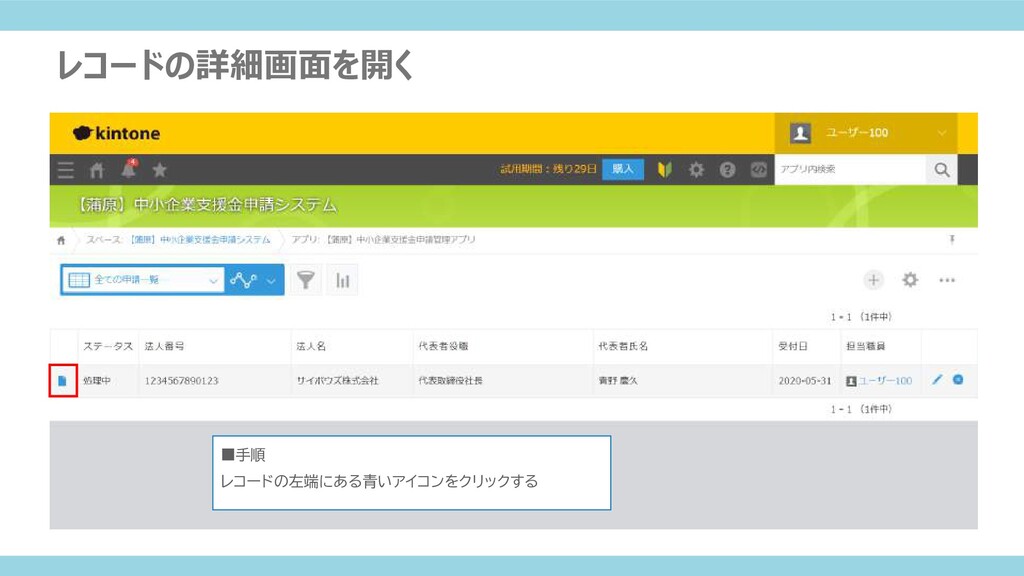Image resolution: width=1024 pixels, height=576 pixels.
Task: Open record details via the blue document icon
Action: [x=63, y=381]
